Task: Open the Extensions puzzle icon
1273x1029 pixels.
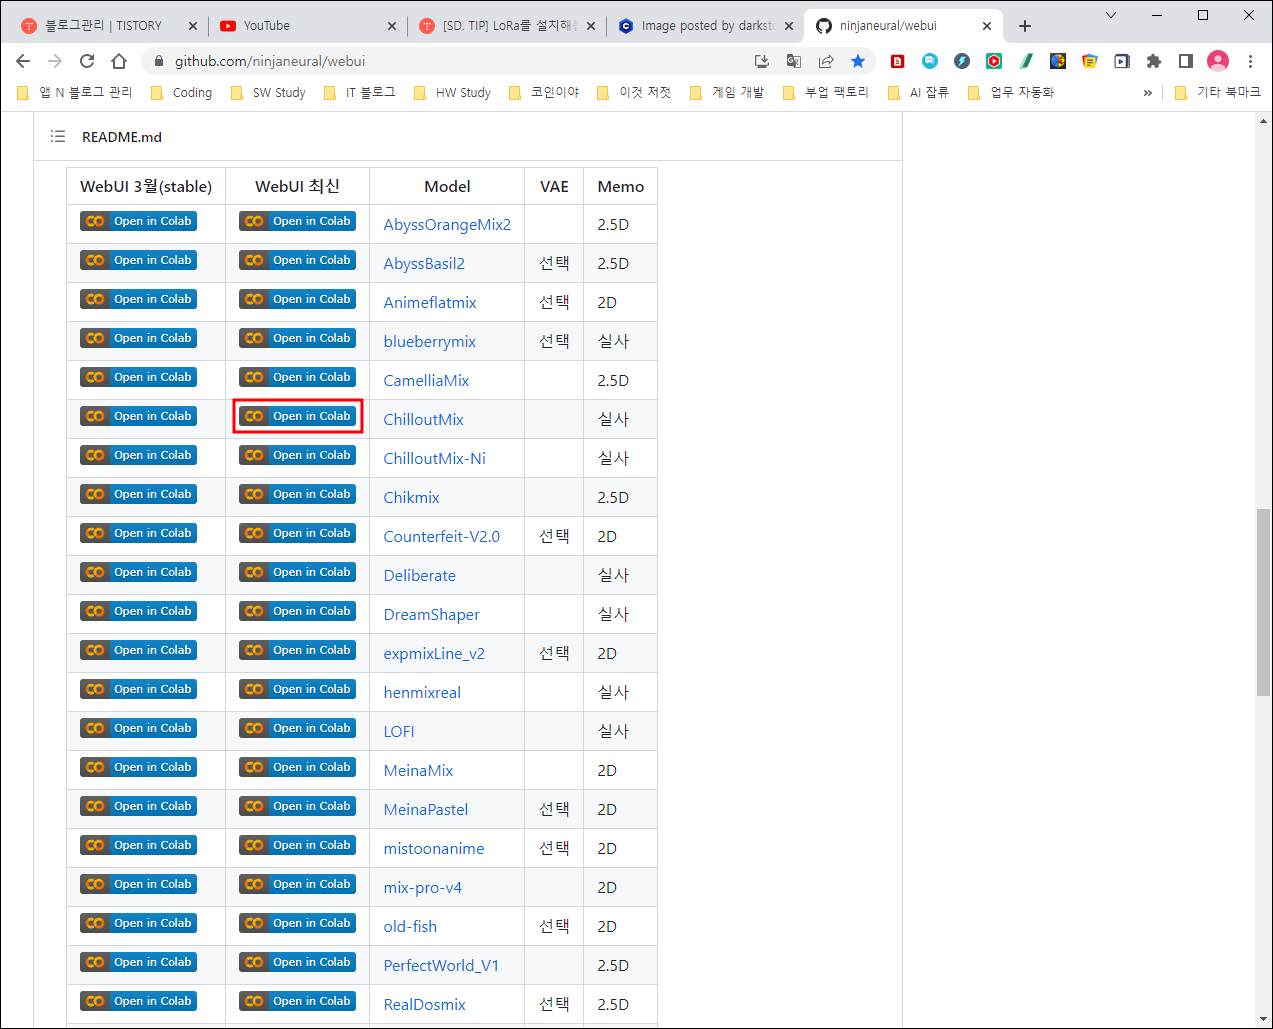Action: click(x=1154, y=61)
